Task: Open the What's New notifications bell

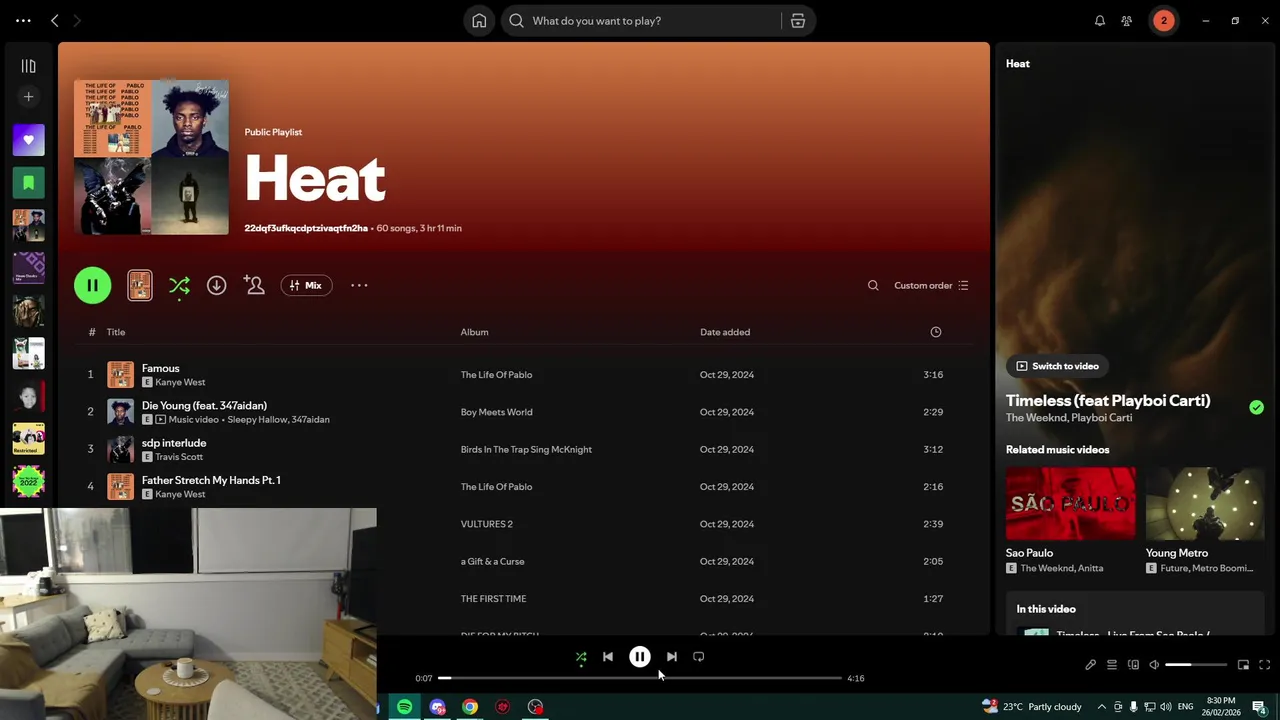Action: point(1100,21)
